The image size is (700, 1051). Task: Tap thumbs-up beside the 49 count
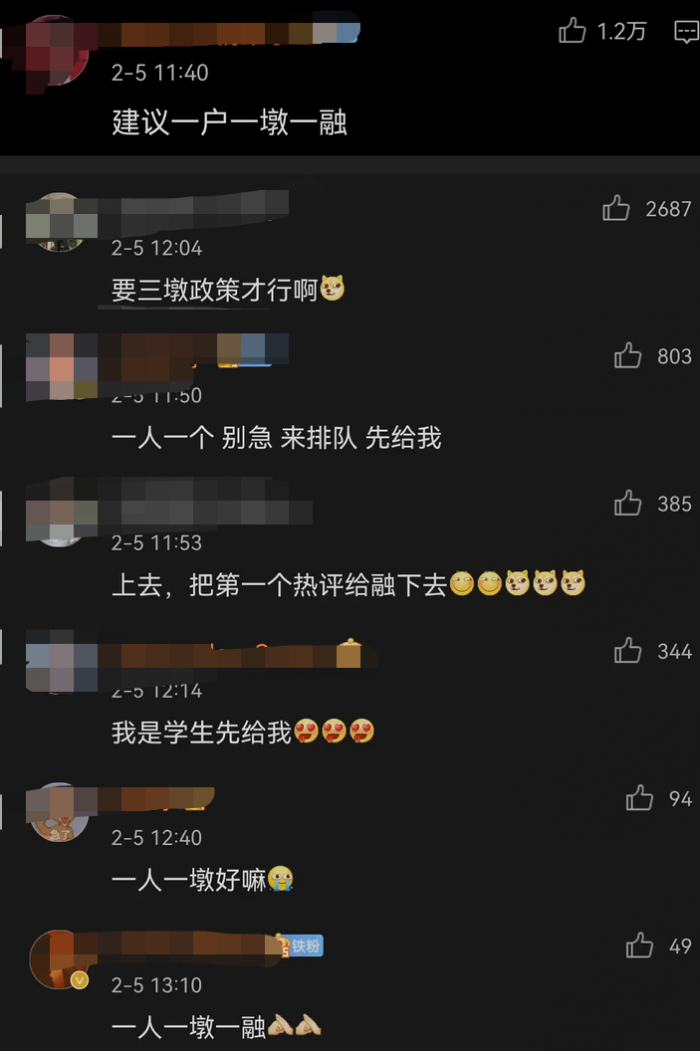639,945
